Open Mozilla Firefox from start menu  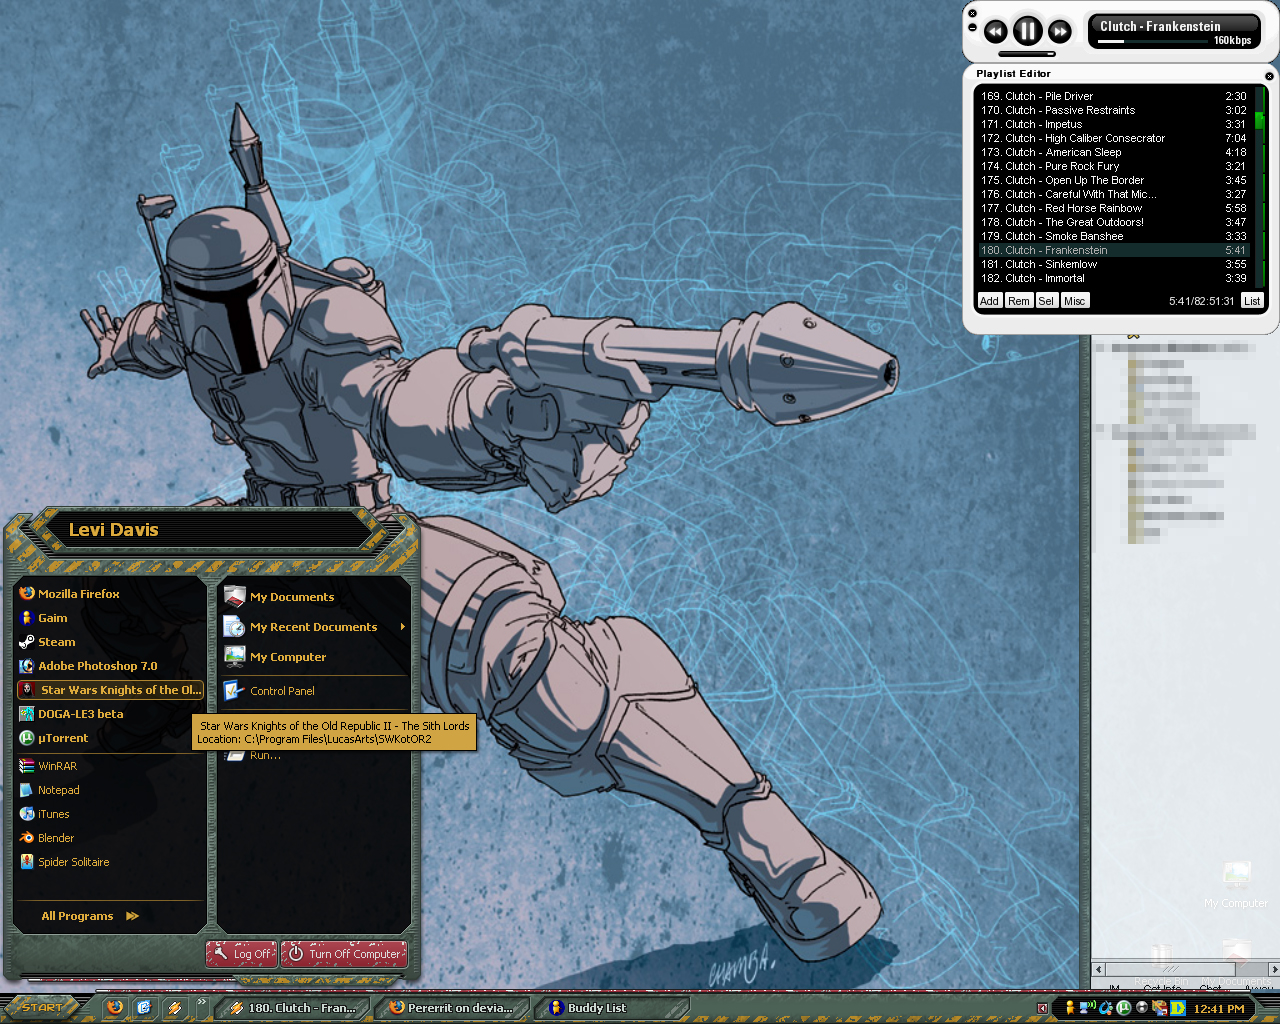point(110,594)
